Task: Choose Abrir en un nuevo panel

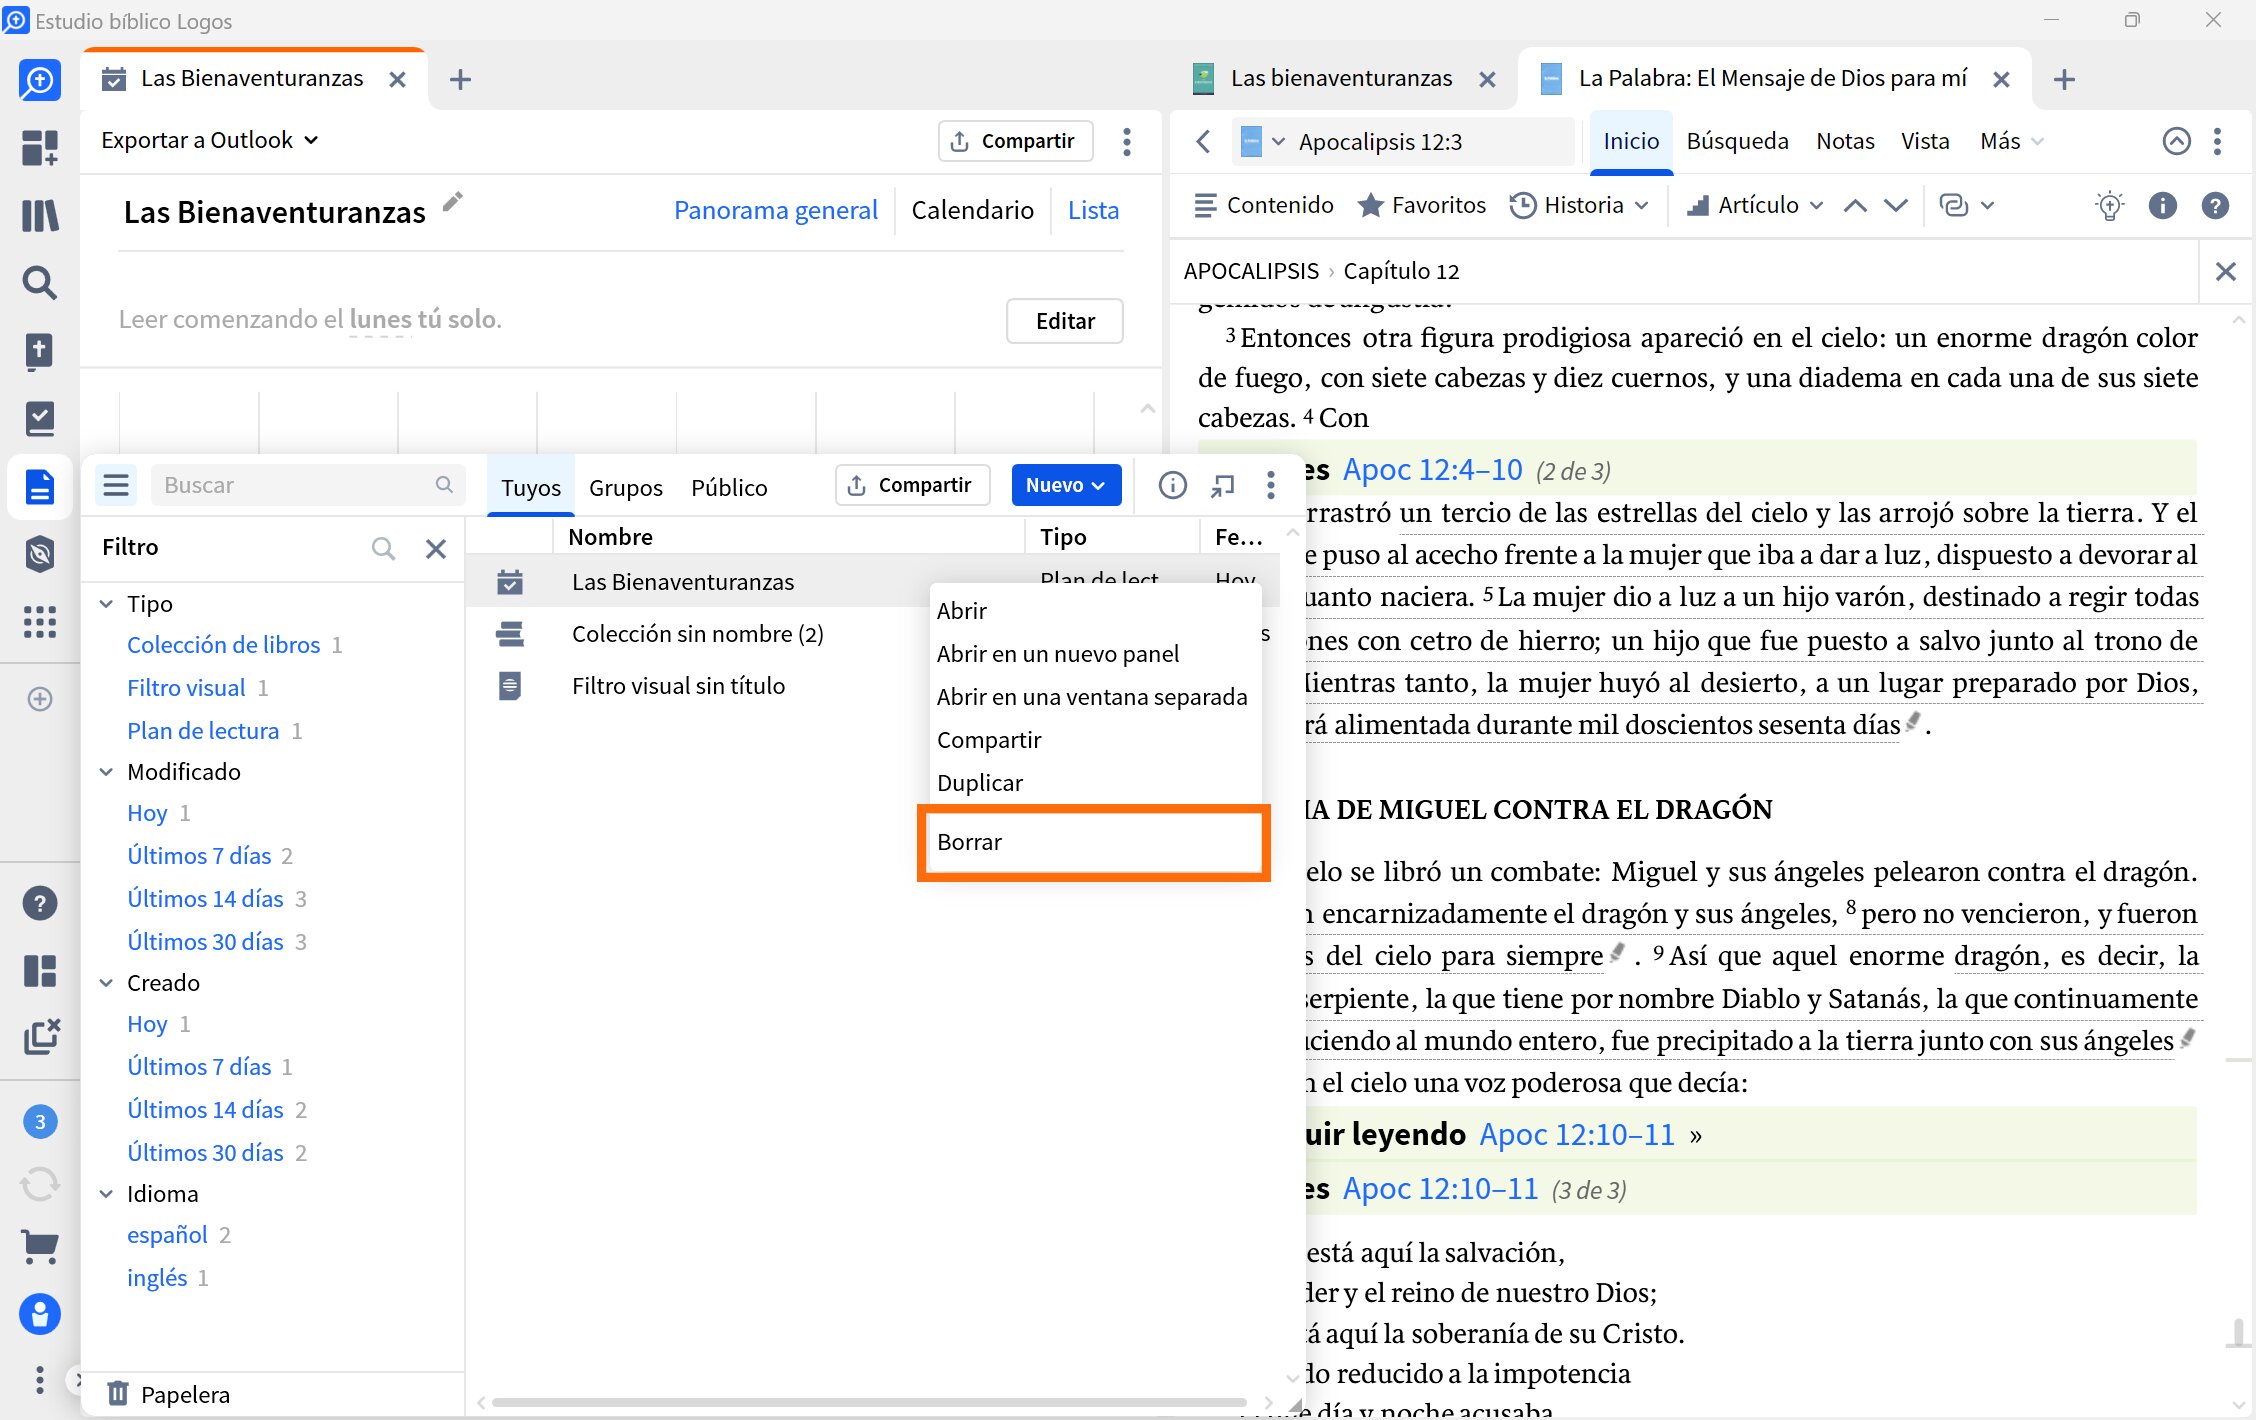Action: [x=1095, y=654]
